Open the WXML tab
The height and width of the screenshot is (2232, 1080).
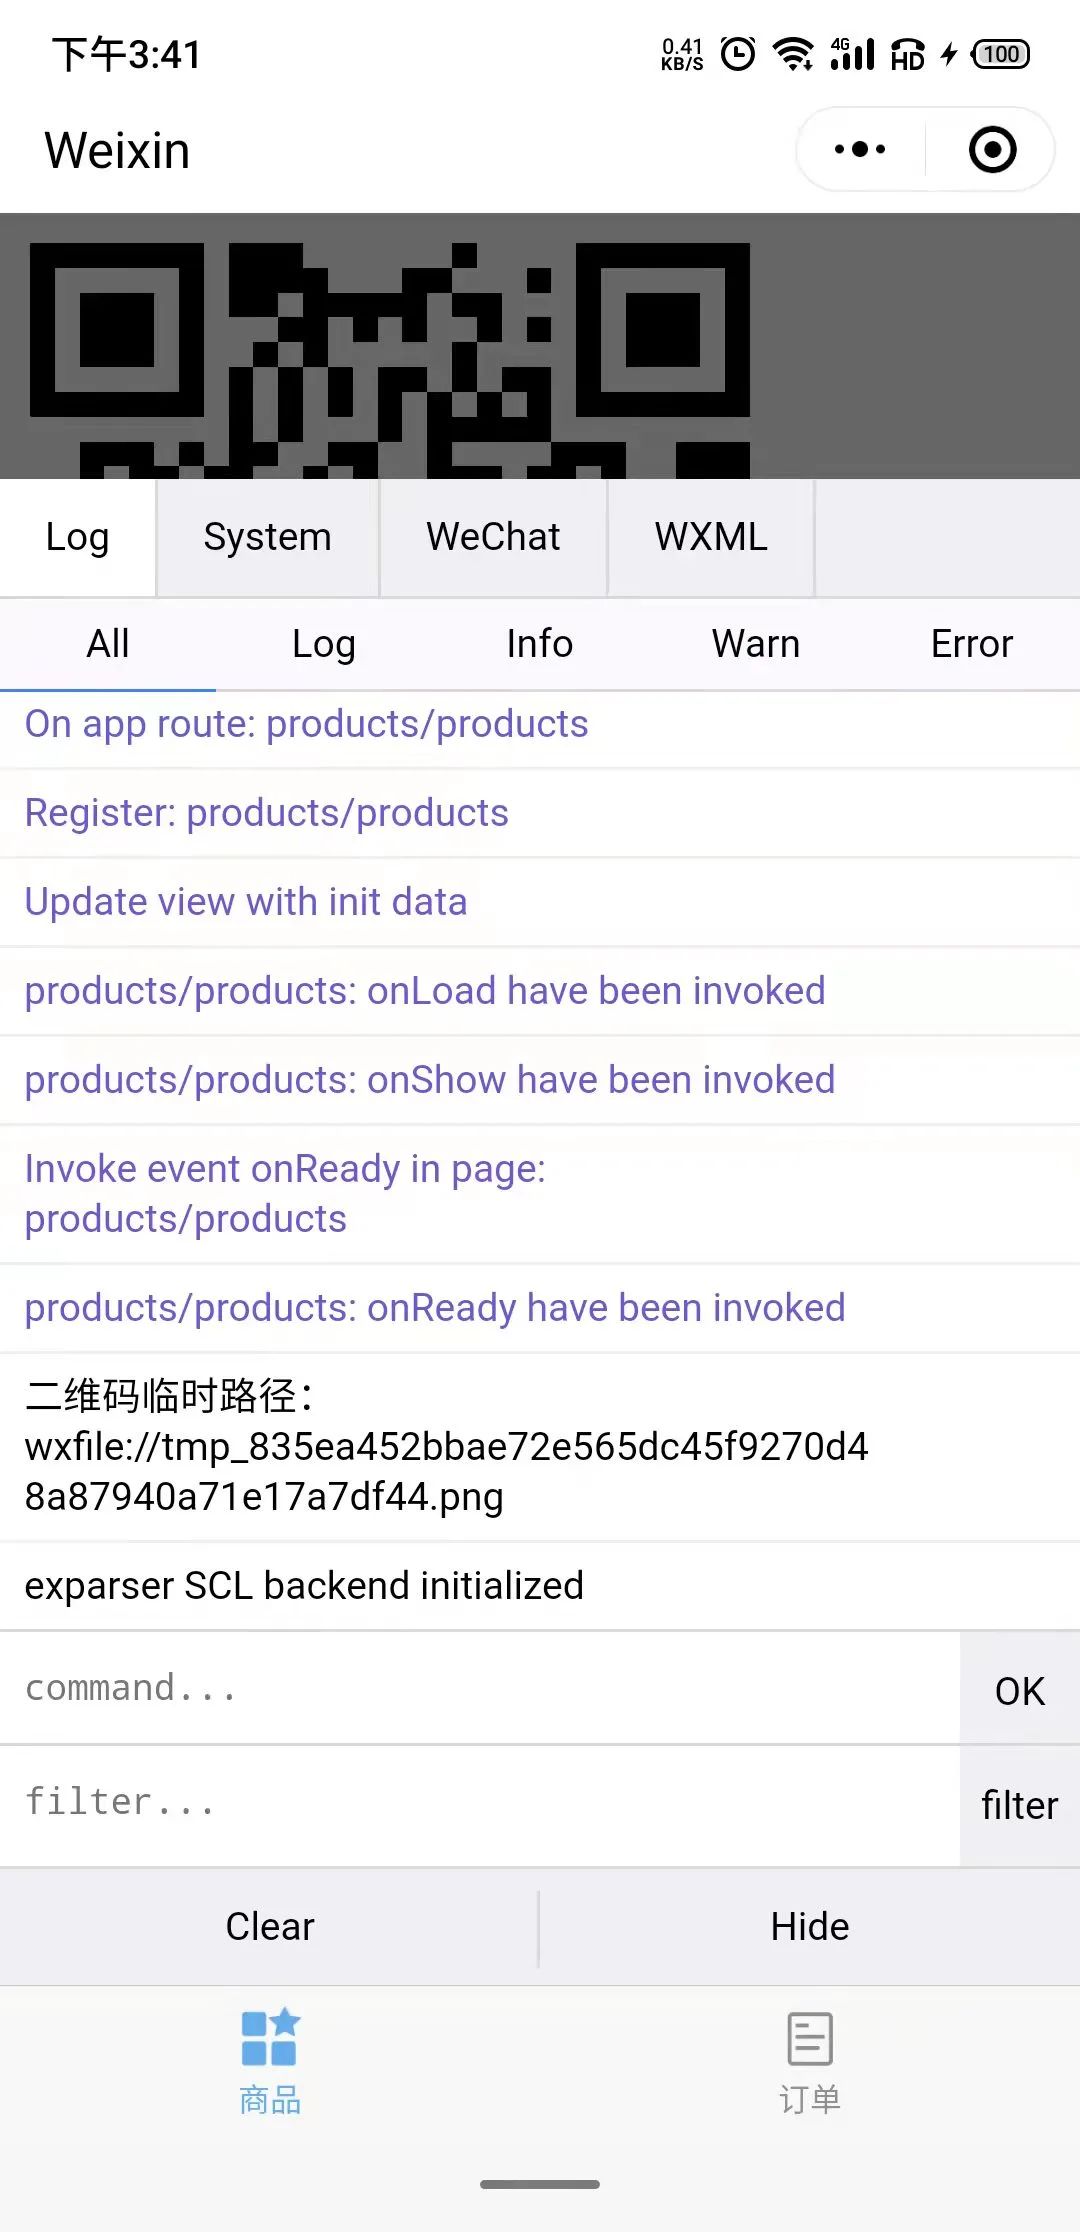pyautogui.click(x=711, y=537)
